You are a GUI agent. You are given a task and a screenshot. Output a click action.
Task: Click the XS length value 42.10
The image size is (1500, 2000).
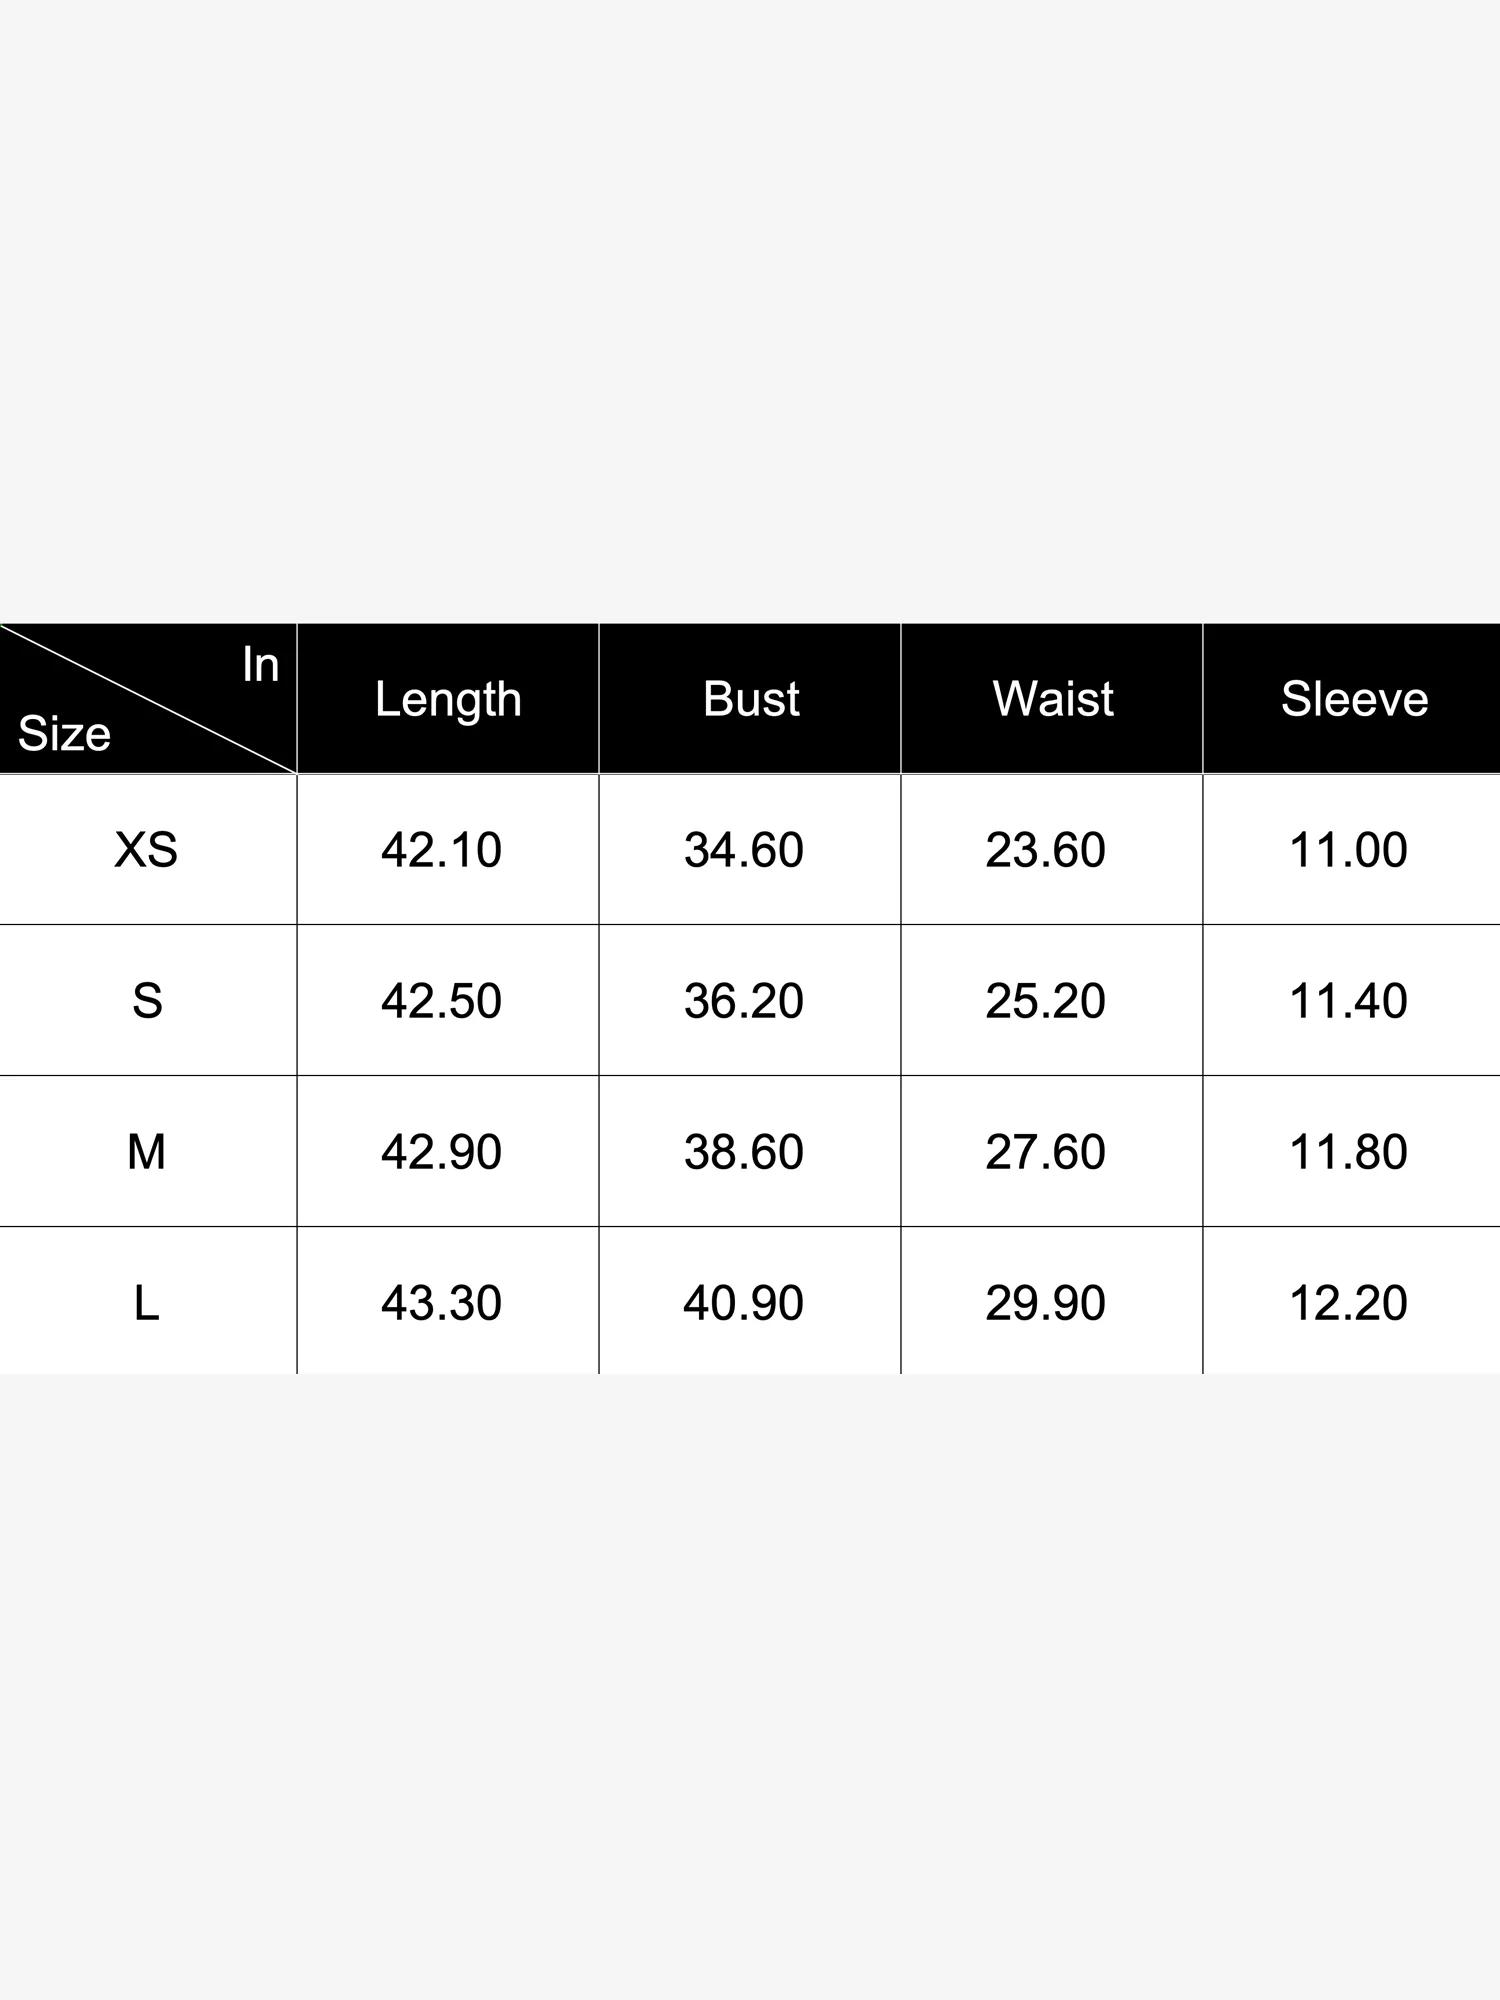coord(441,850)
